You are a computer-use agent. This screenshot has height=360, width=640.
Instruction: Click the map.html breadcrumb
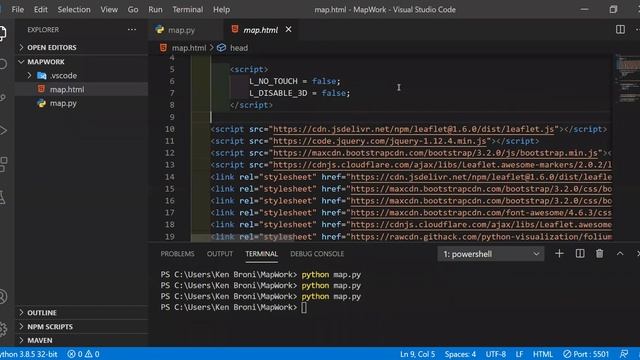click(x=189, y=48)
